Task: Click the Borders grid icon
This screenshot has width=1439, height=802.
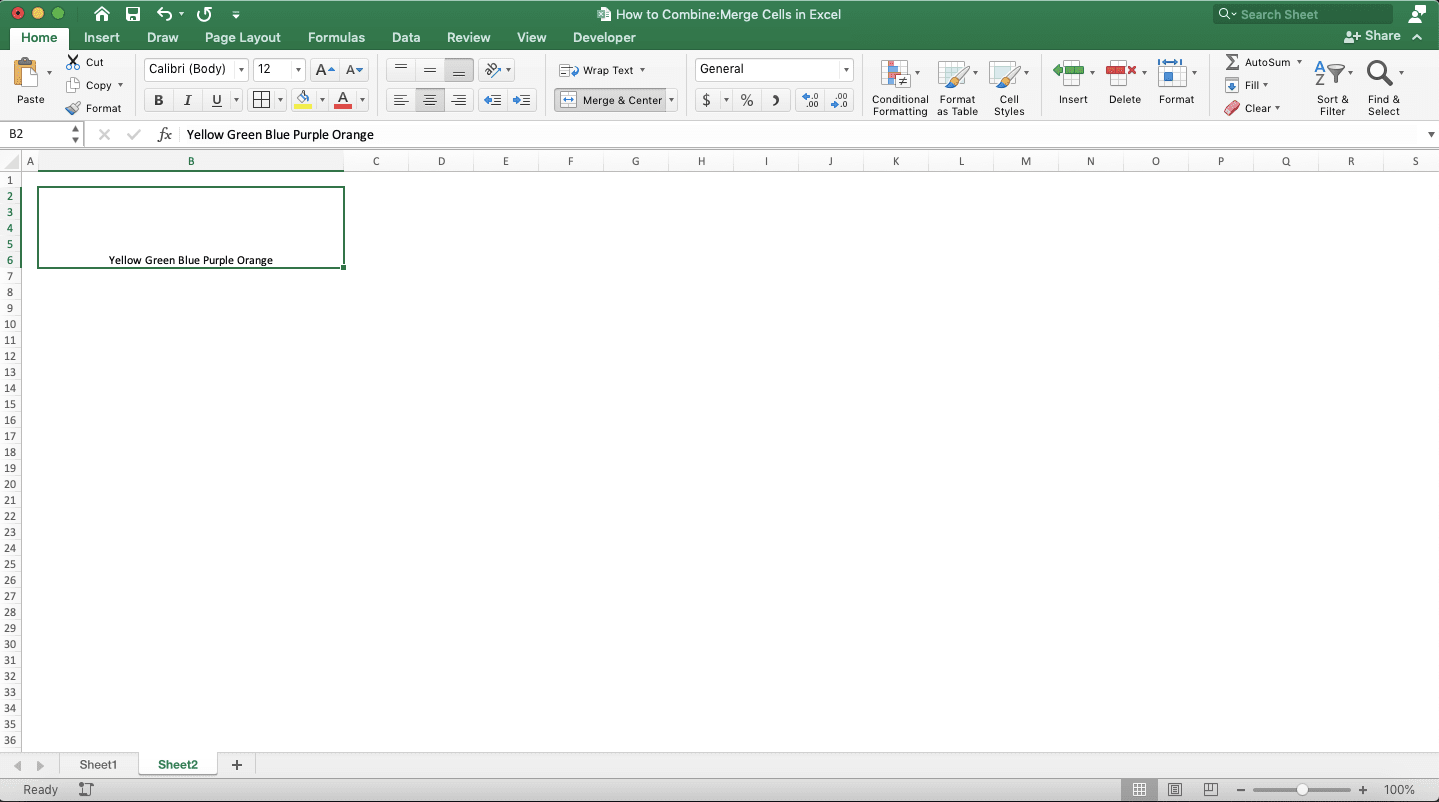Action: (261, 100)
